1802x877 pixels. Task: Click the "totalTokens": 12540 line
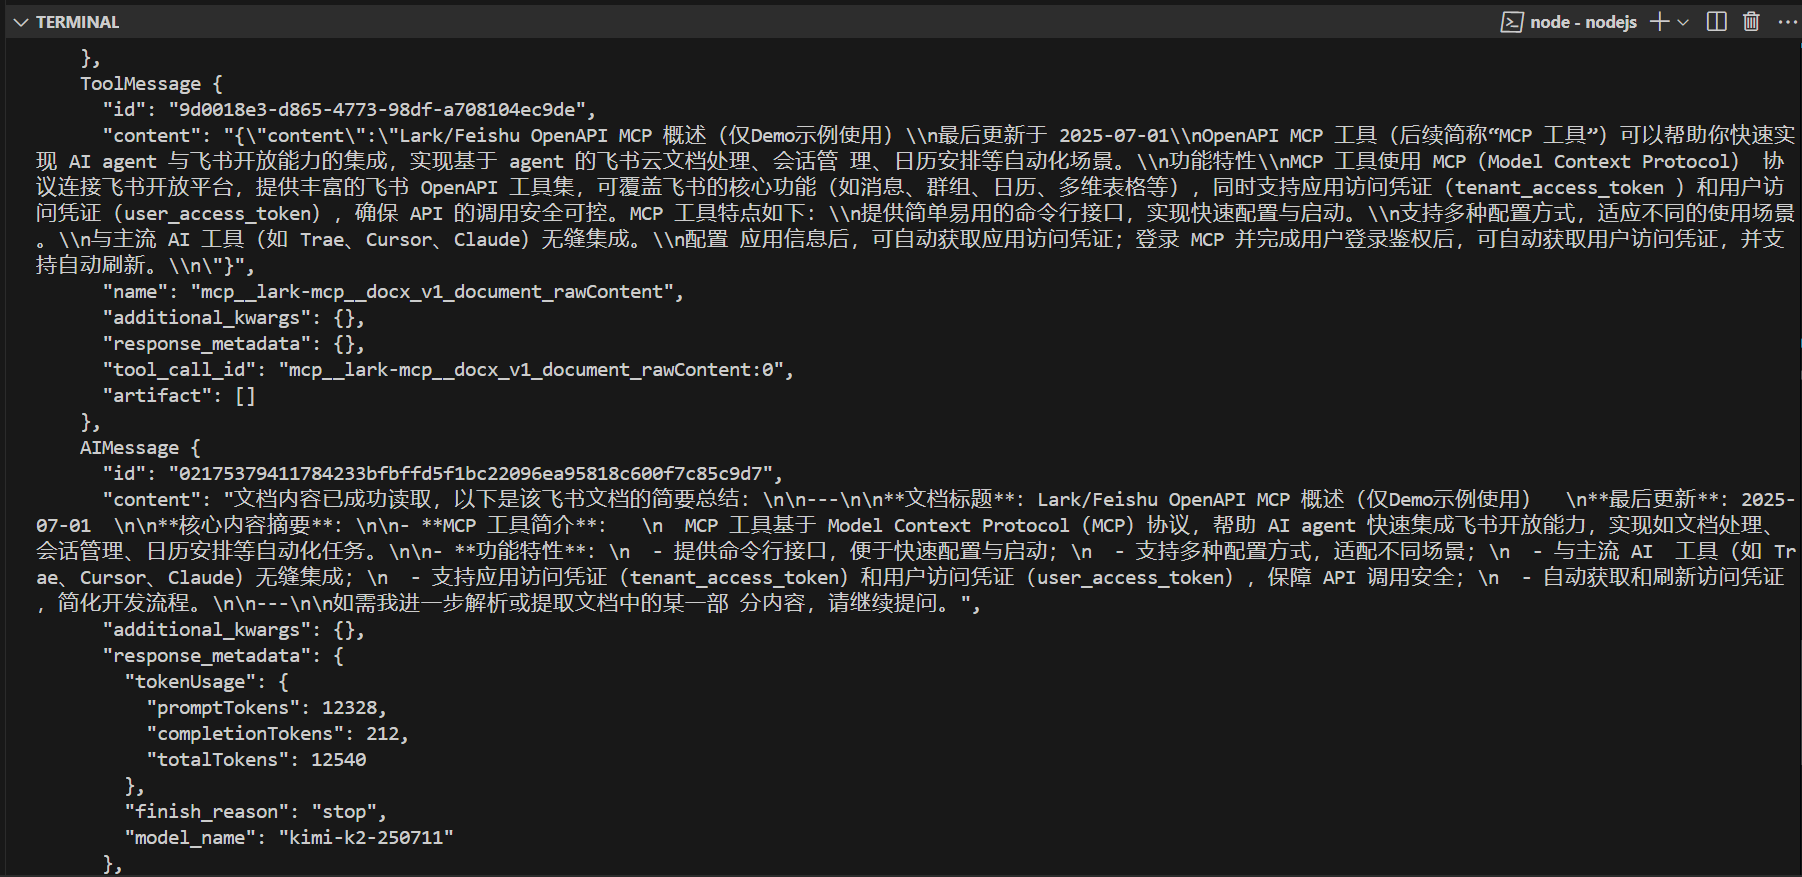pos(256,760)
